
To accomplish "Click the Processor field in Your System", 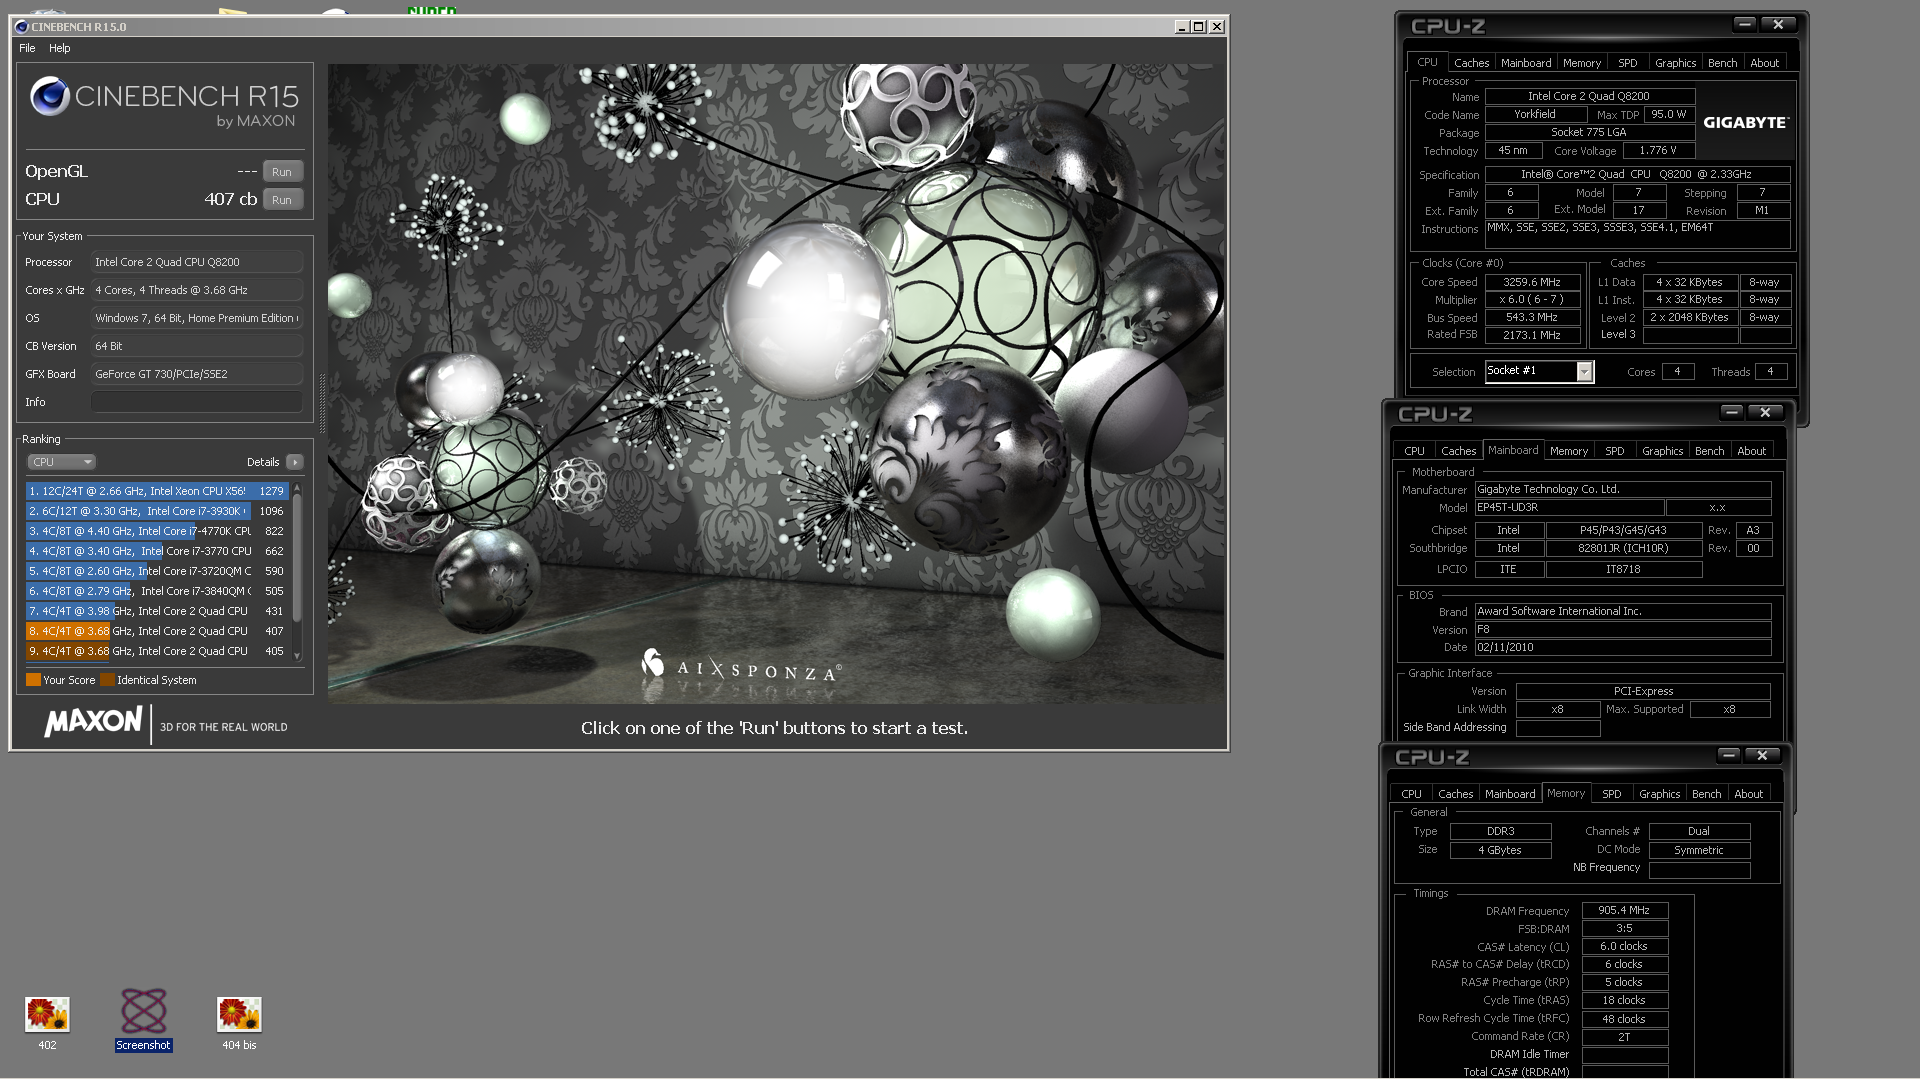I will (197, 262).
